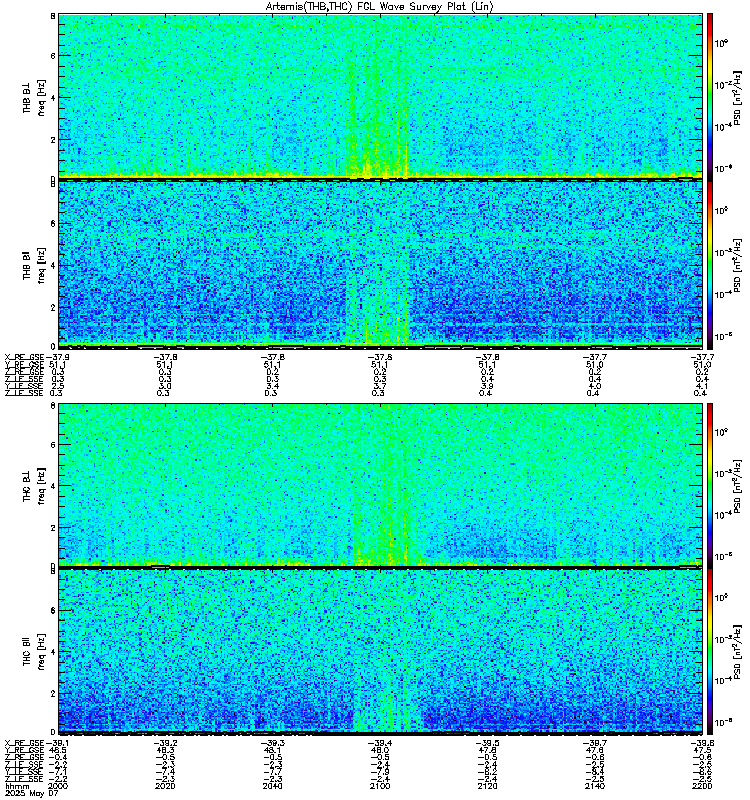Click the 2040 time tick label

(272, 786)
